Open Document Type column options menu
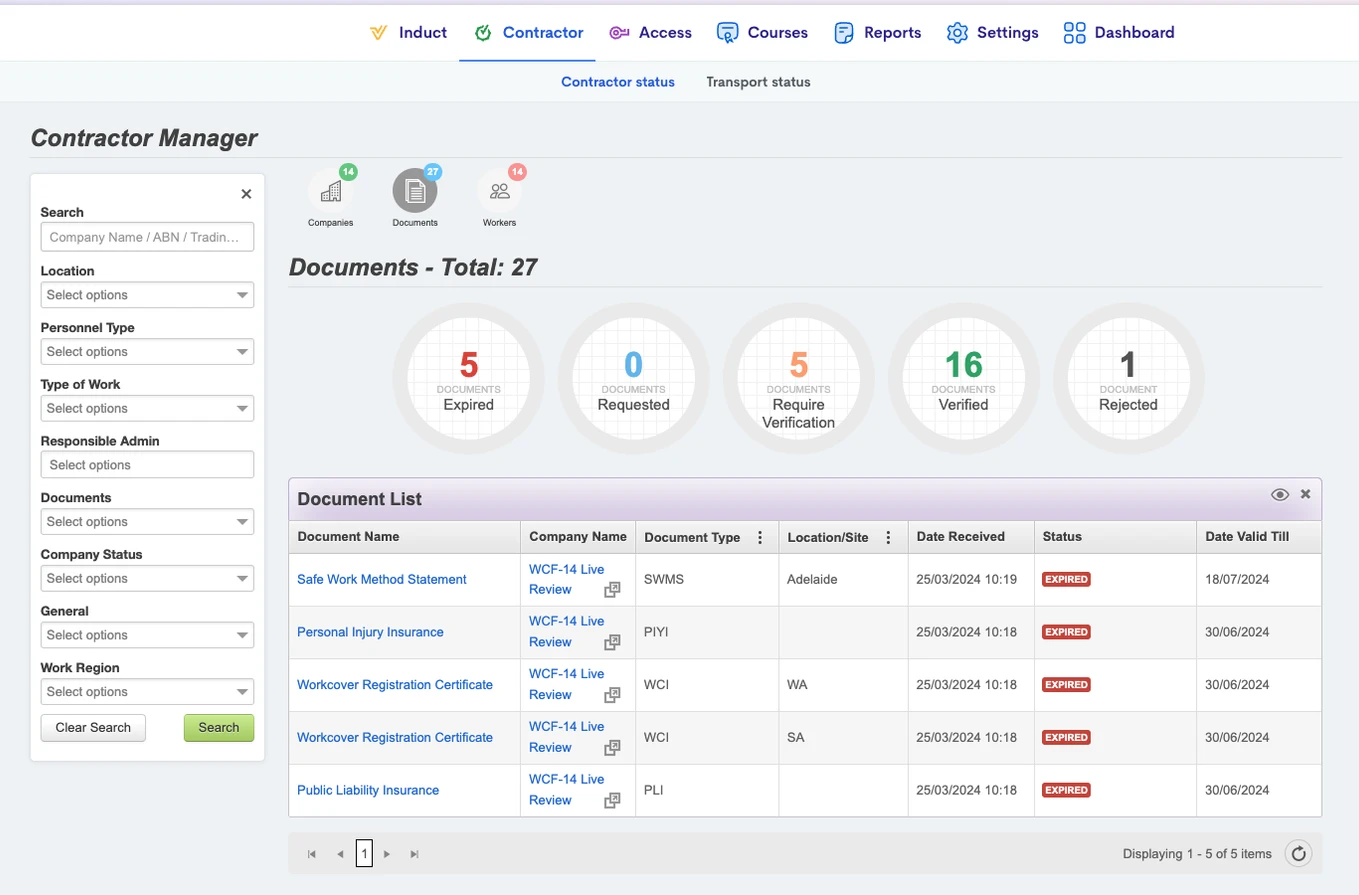This screenshot has width=1359, height=895. [x=760, y=537]
